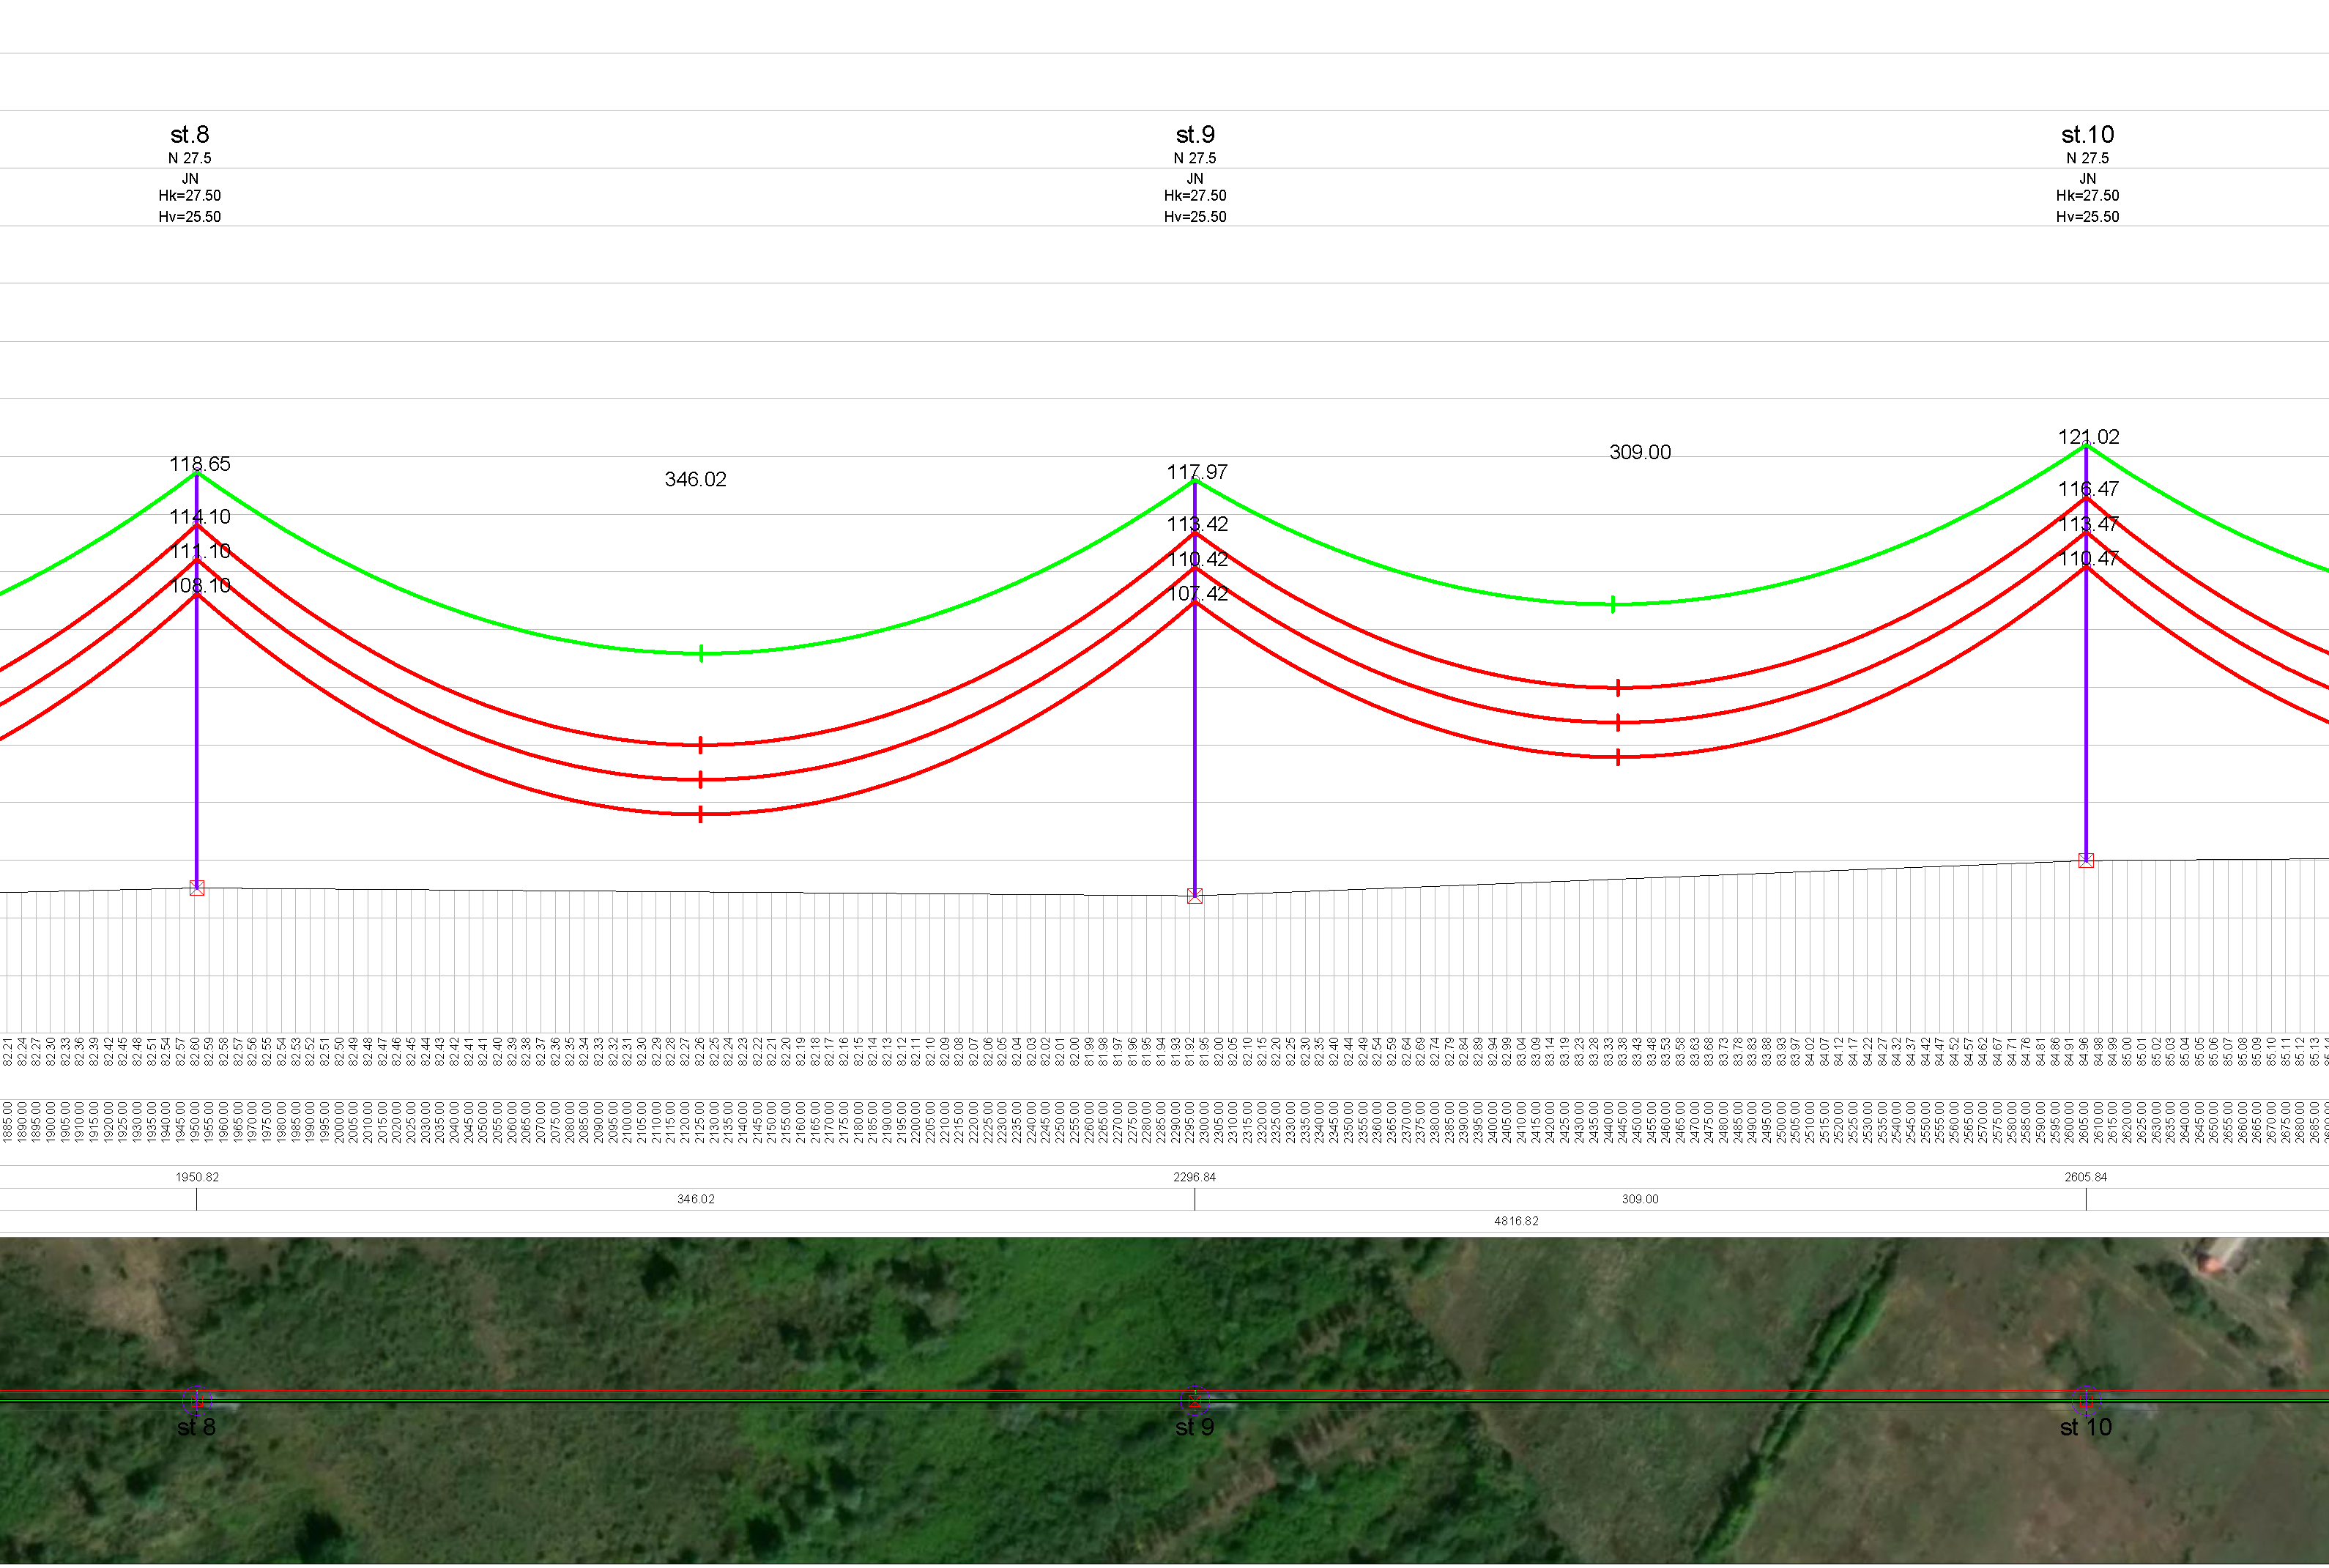Click st 8 marker on aerial map
Image resolution: width=2329 pixels, height=1568 pixels.
pos(197,1400)
